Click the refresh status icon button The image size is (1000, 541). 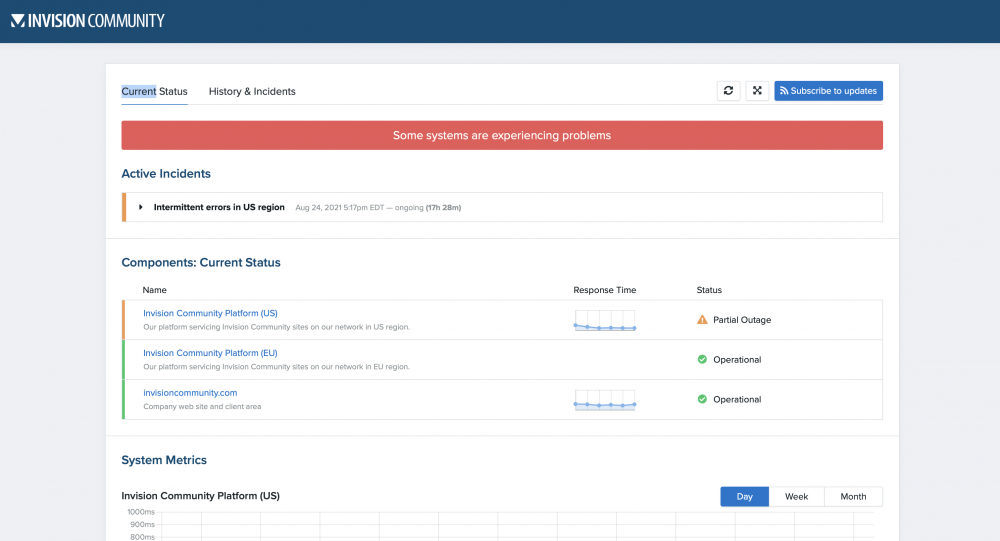(728, 91)
